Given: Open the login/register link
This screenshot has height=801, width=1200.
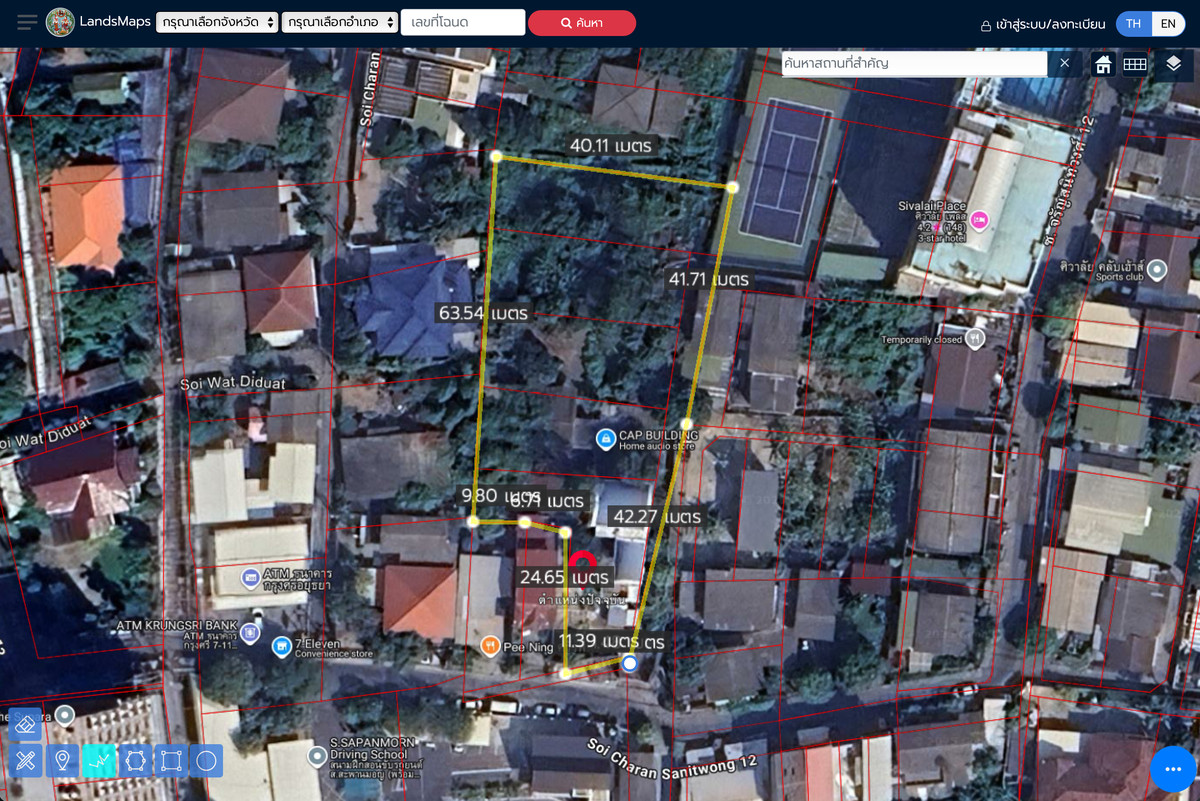Looking at the screenshot, I should point(1042,24).
